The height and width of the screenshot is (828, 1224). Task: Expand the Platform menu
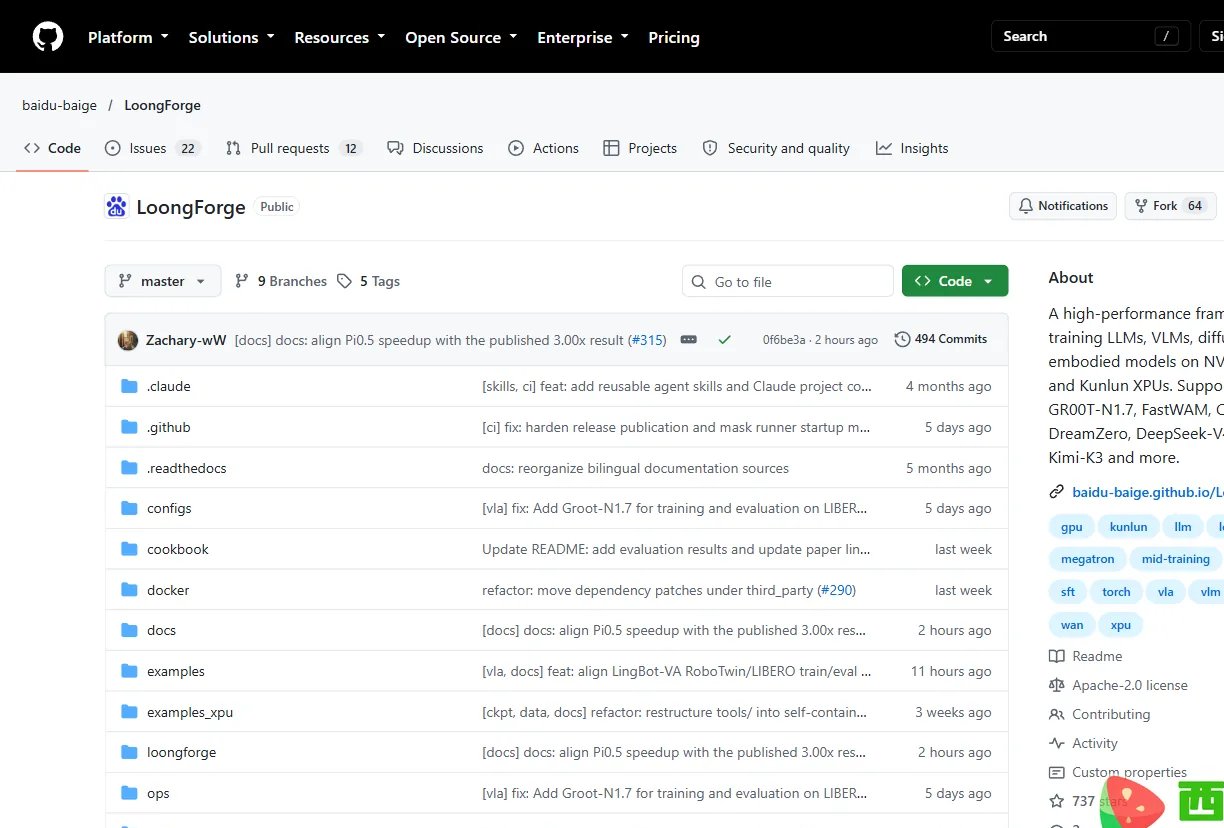click(x=127, y=37)
